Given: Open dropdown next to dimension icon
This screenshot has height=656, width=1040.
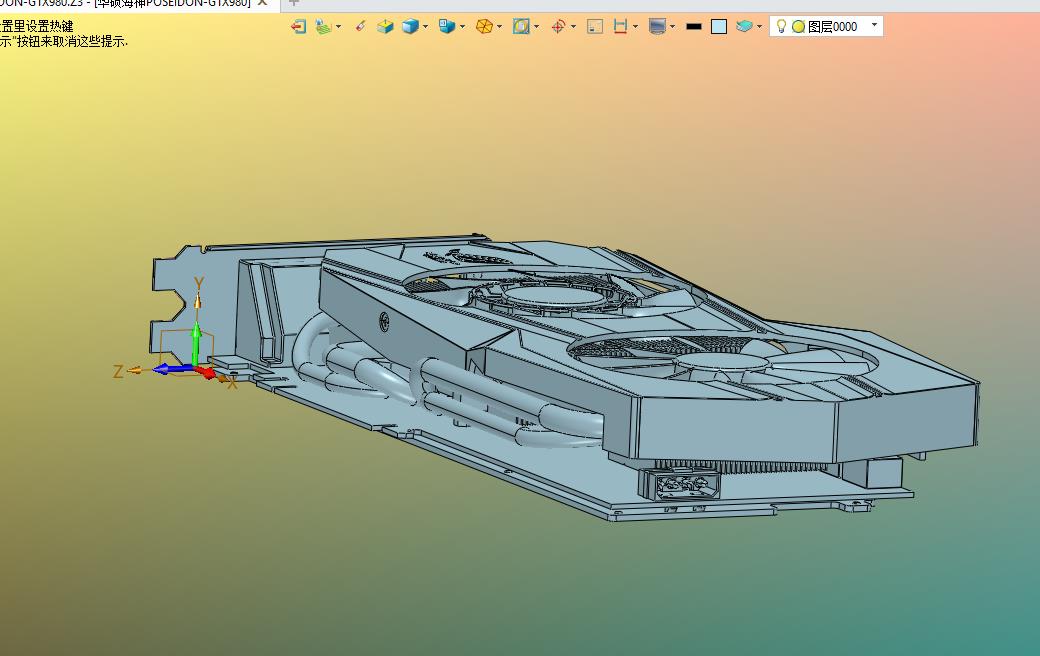Looking at the screenshot, I should tap(635, 27).
